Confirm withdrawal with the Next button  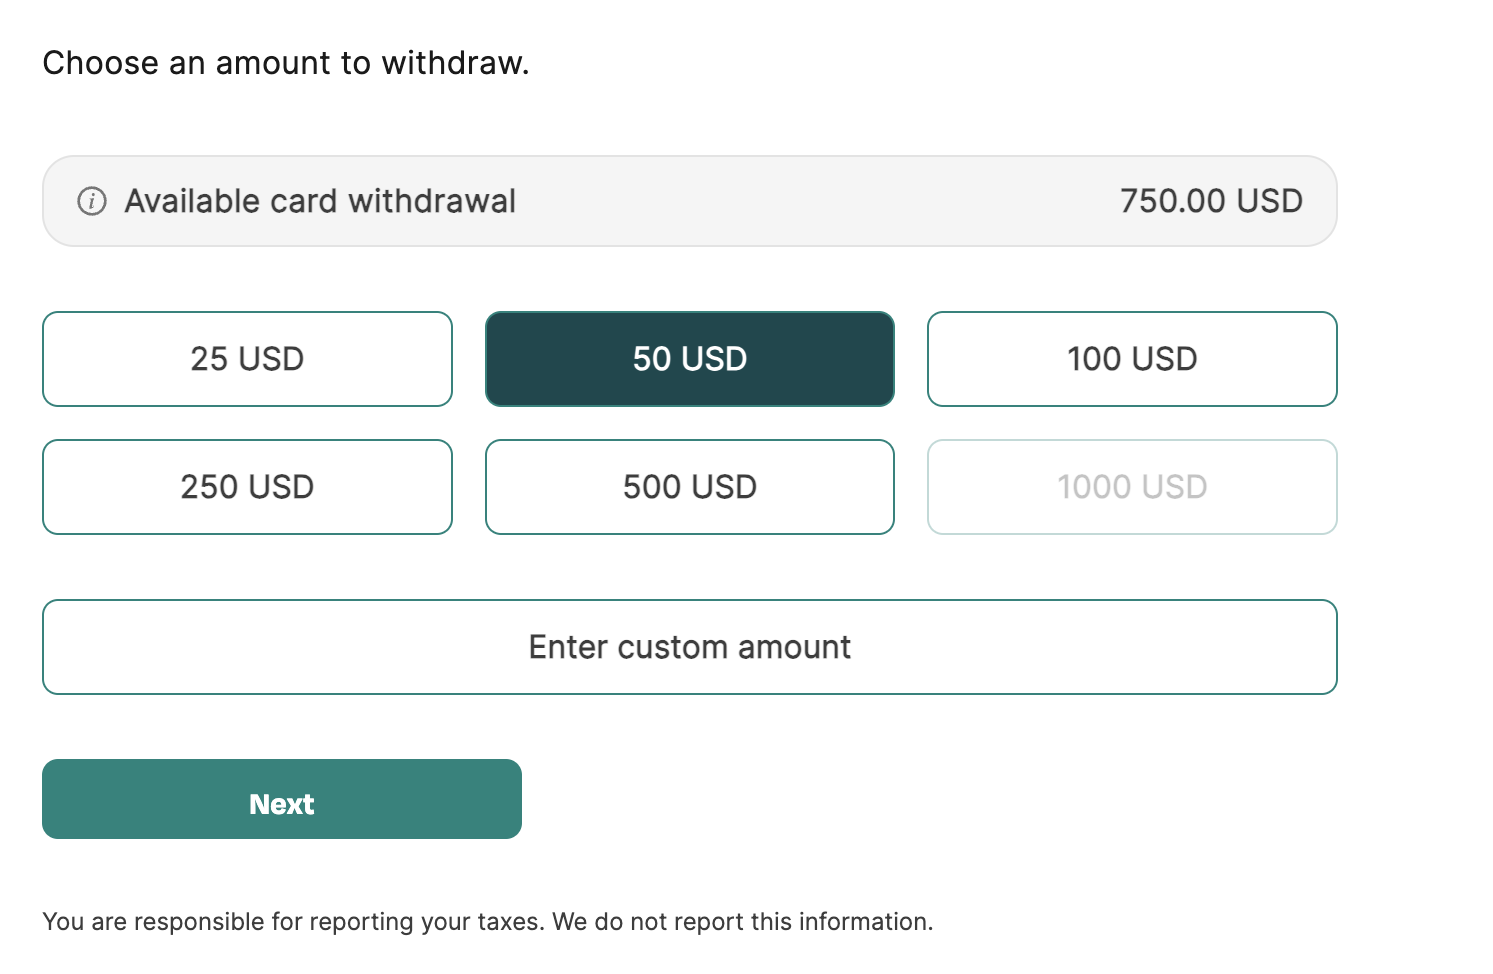(282, 799)
